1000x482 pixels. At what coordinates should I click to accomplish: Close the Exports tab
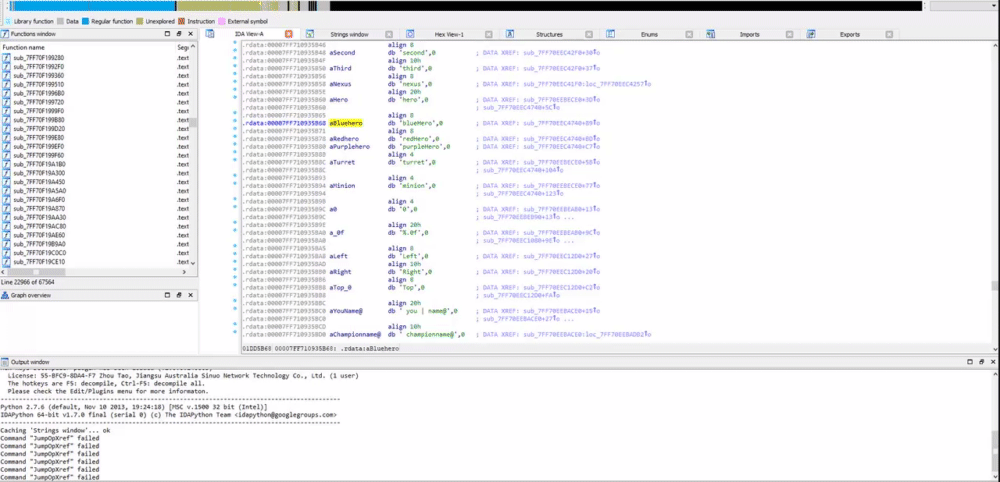pos(890,34)
